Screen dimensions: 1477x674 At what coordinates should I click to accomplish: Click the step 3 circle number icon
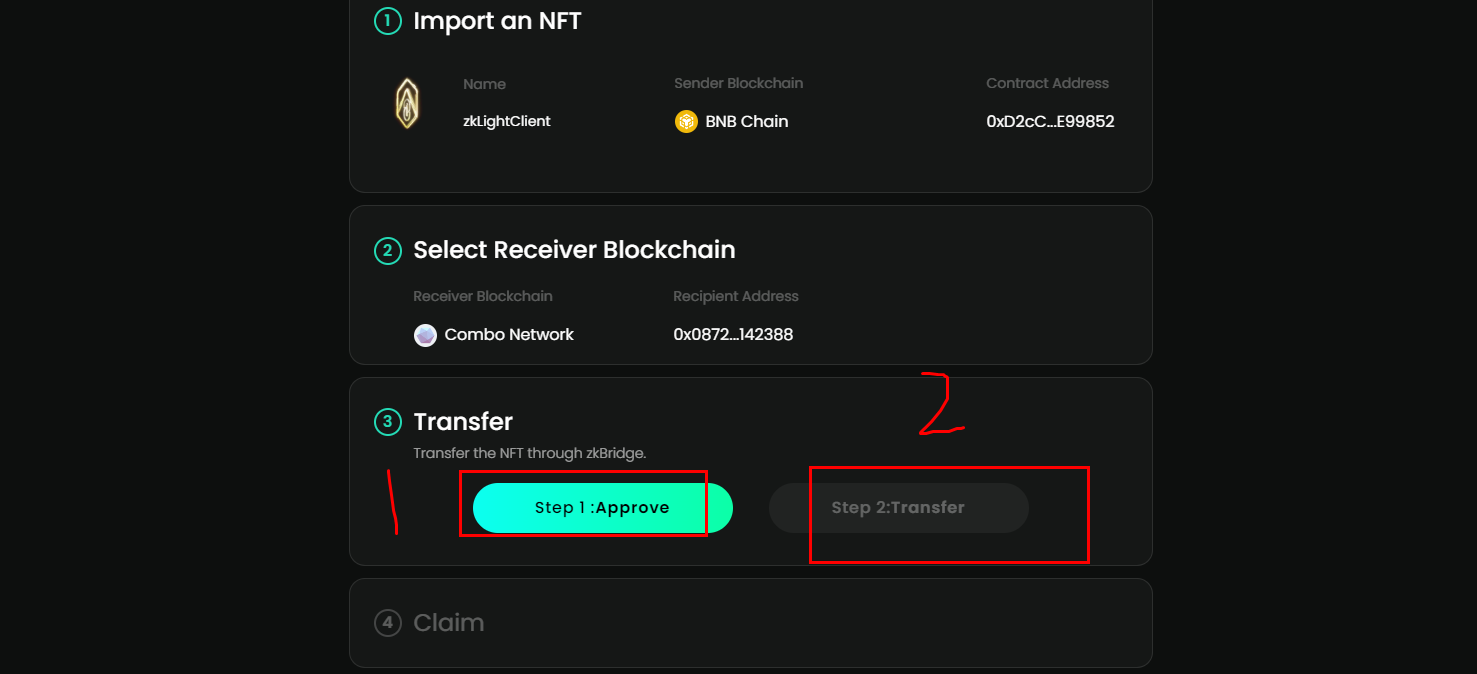(387, 422)
